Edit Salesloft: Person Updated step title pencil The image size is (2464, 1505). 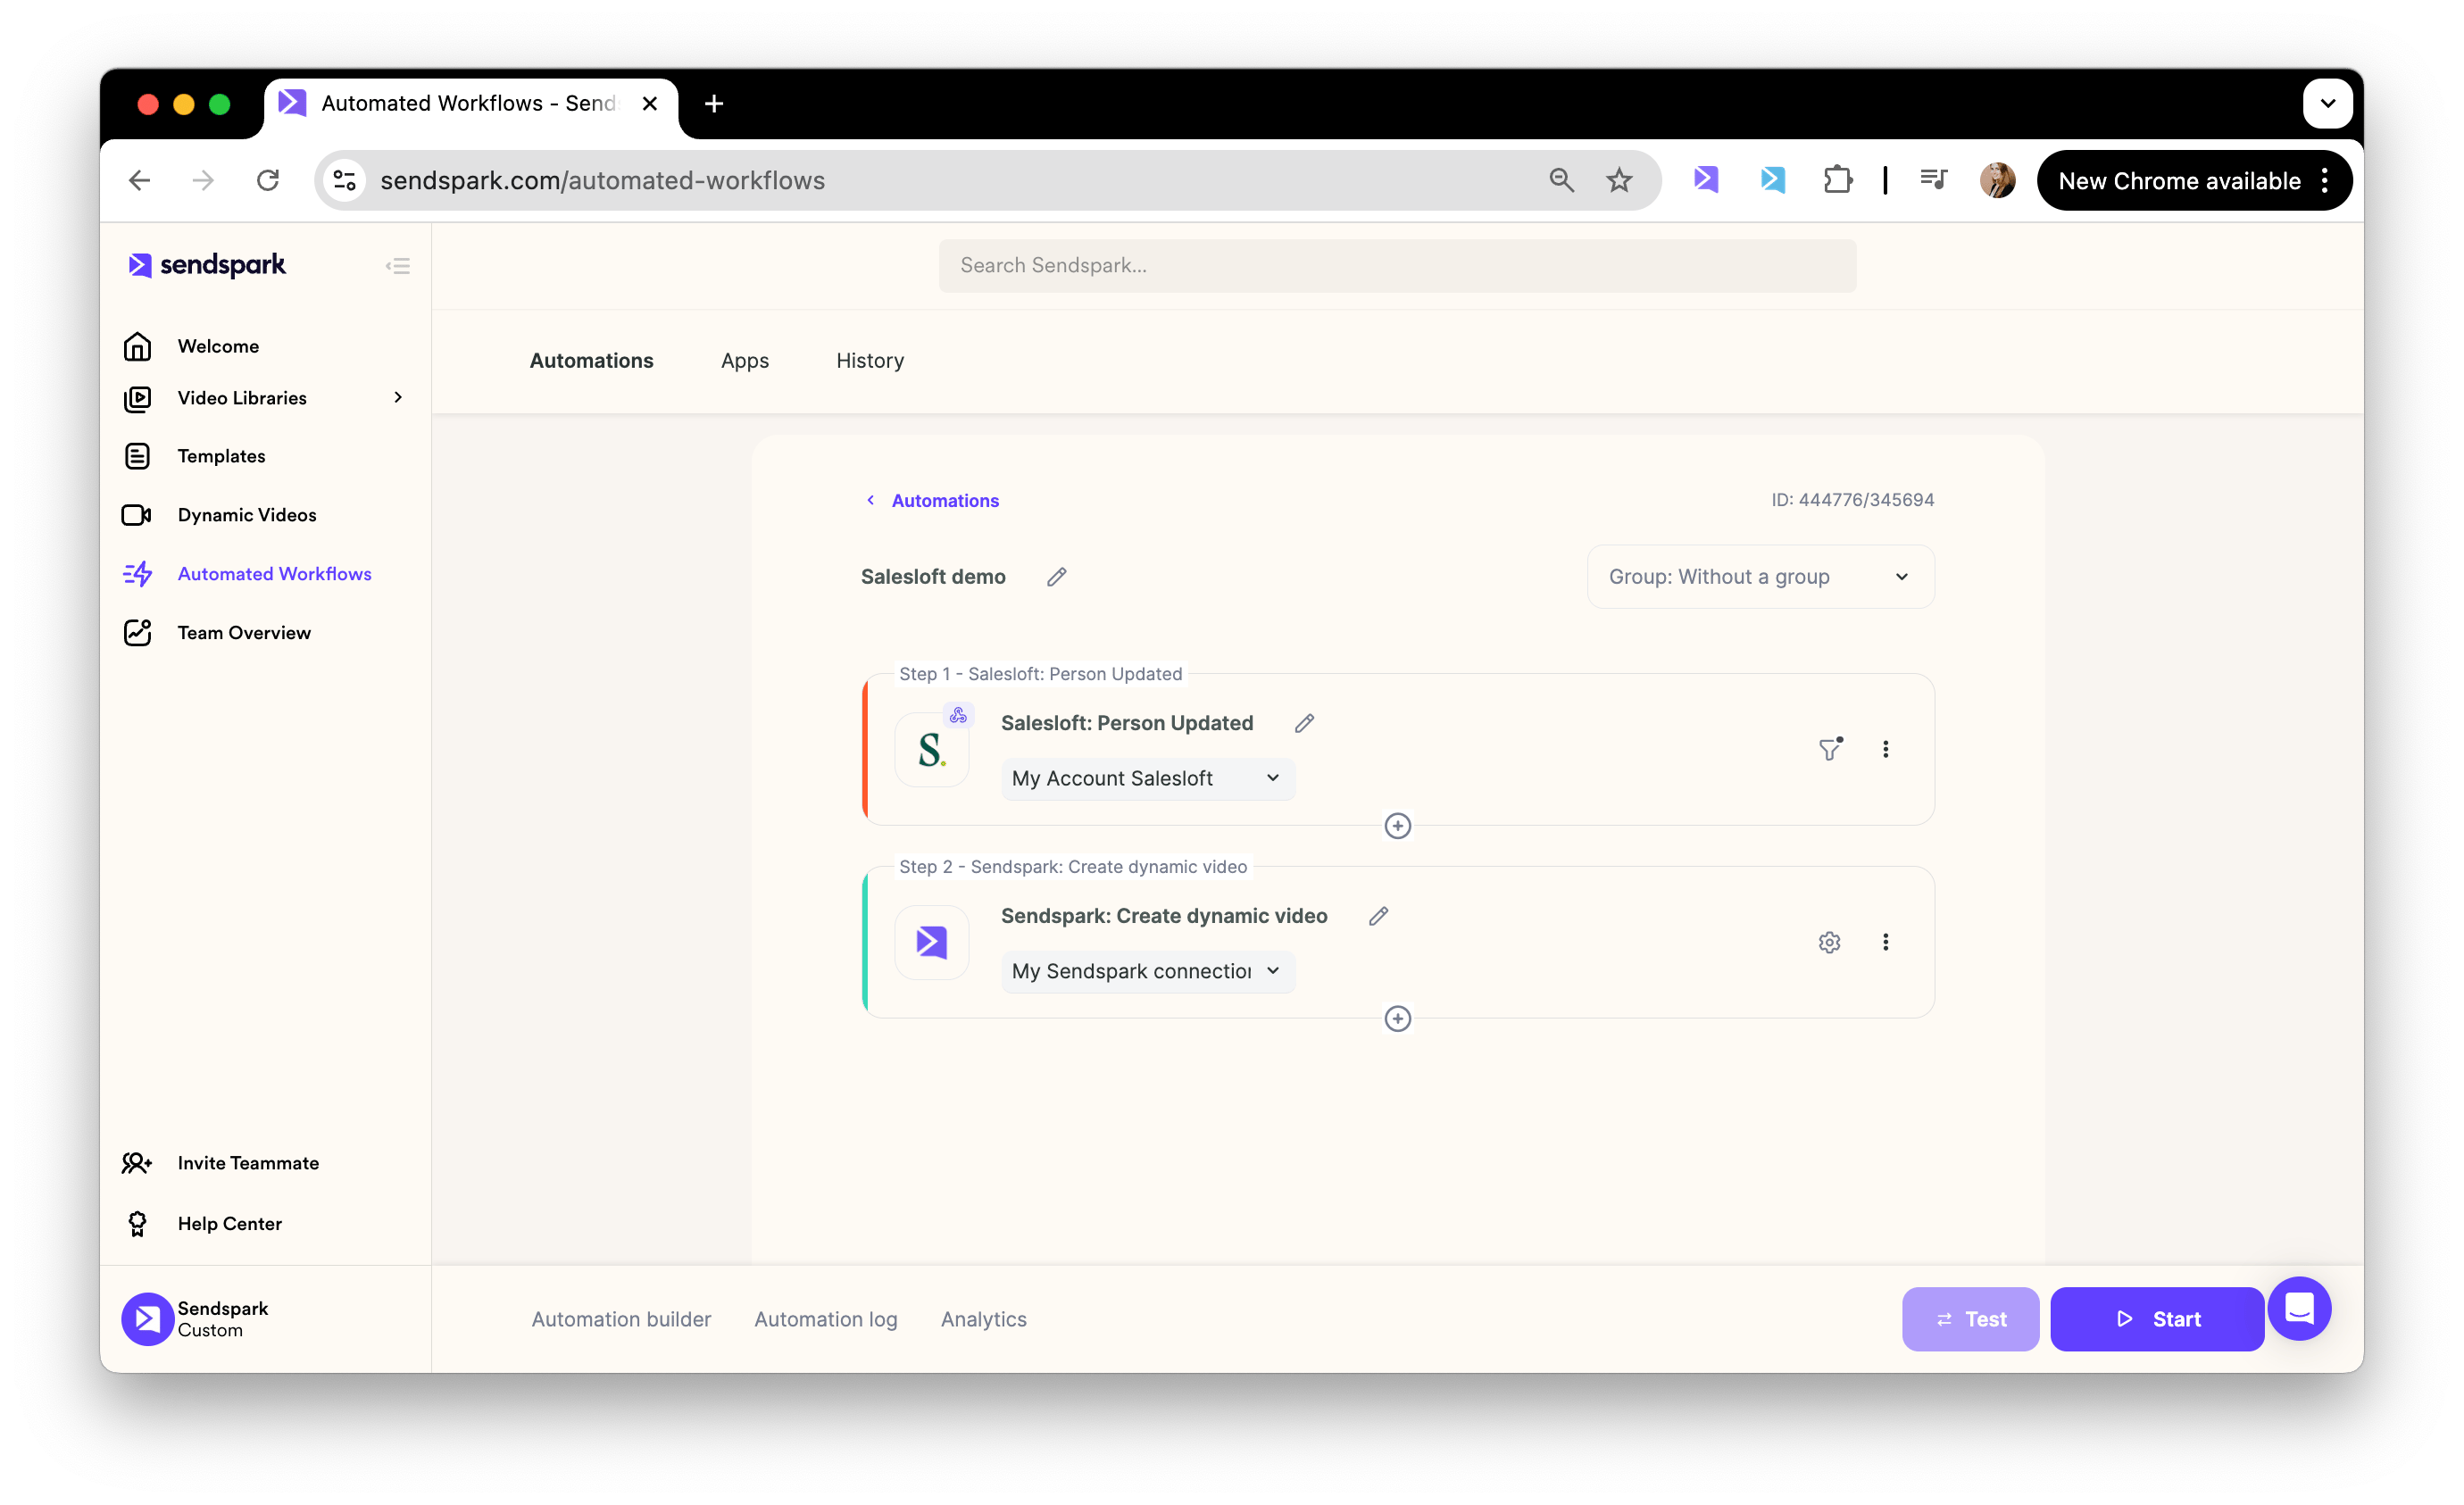pos(1304,723)
